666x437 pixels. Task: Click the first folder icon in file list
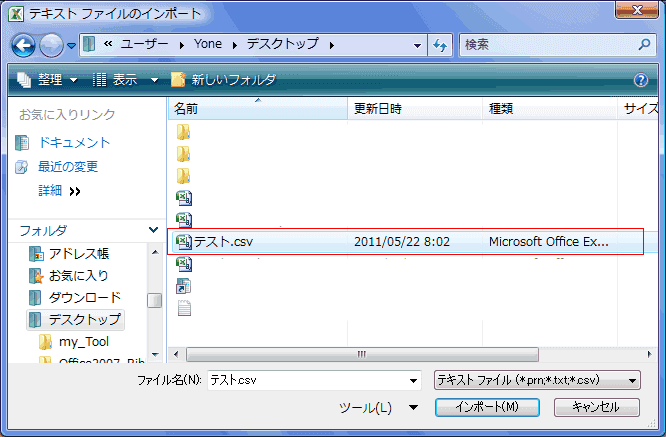pyautogui.click(x=183, y=132)
